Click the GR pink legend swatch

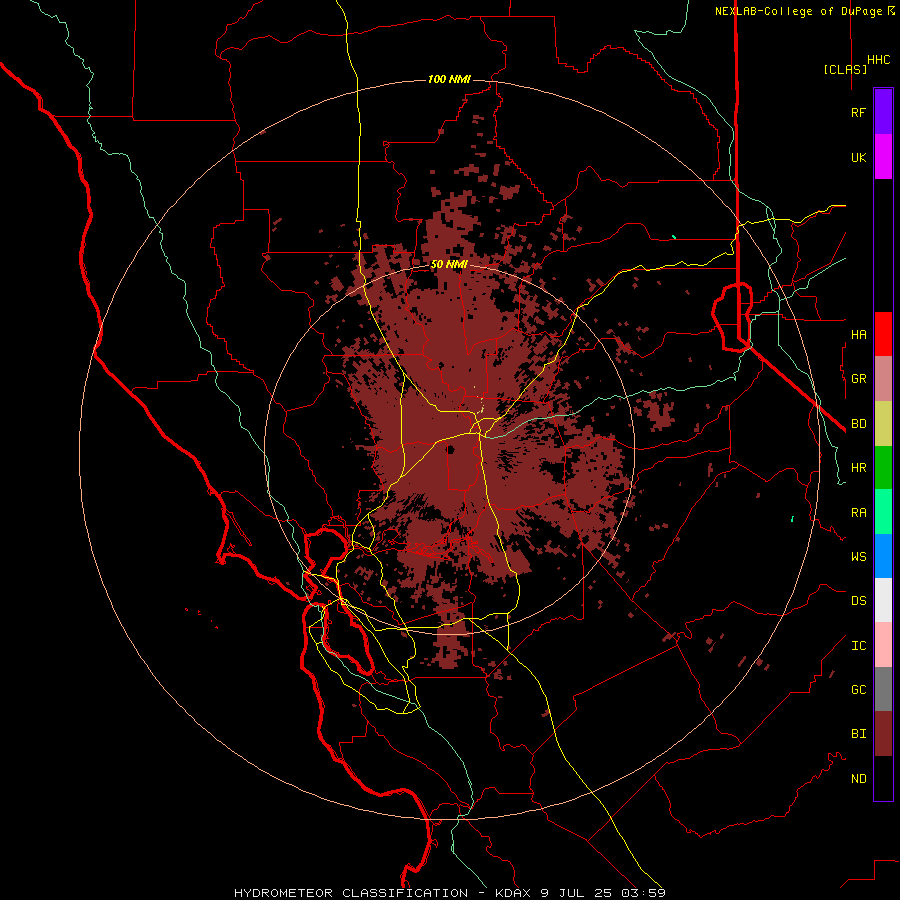(x=883, y=379)
